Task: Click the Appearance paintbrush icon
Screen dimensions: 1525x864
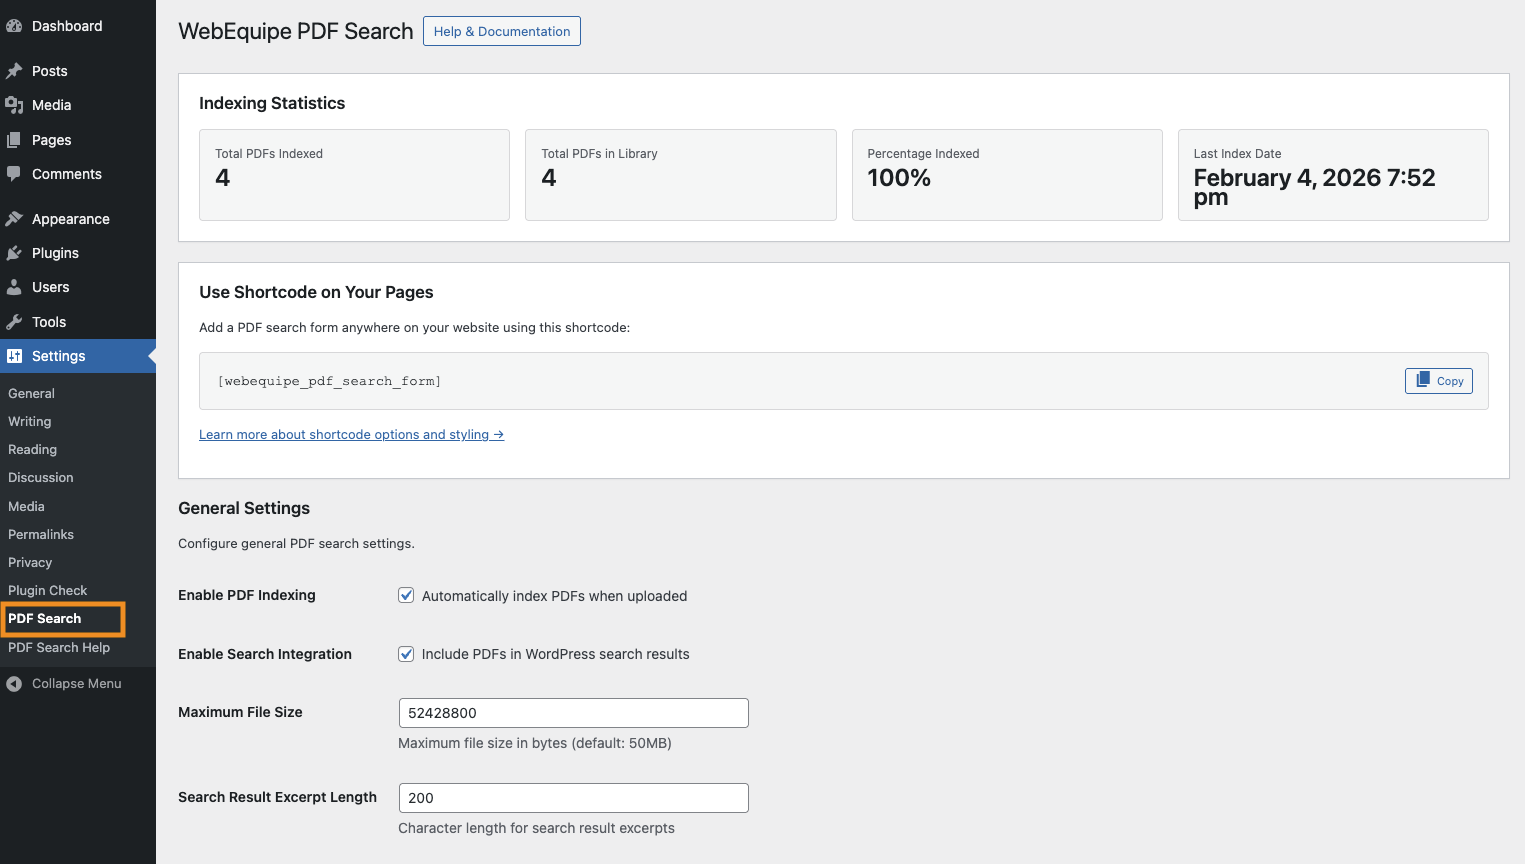Action: tap(14, 219)
